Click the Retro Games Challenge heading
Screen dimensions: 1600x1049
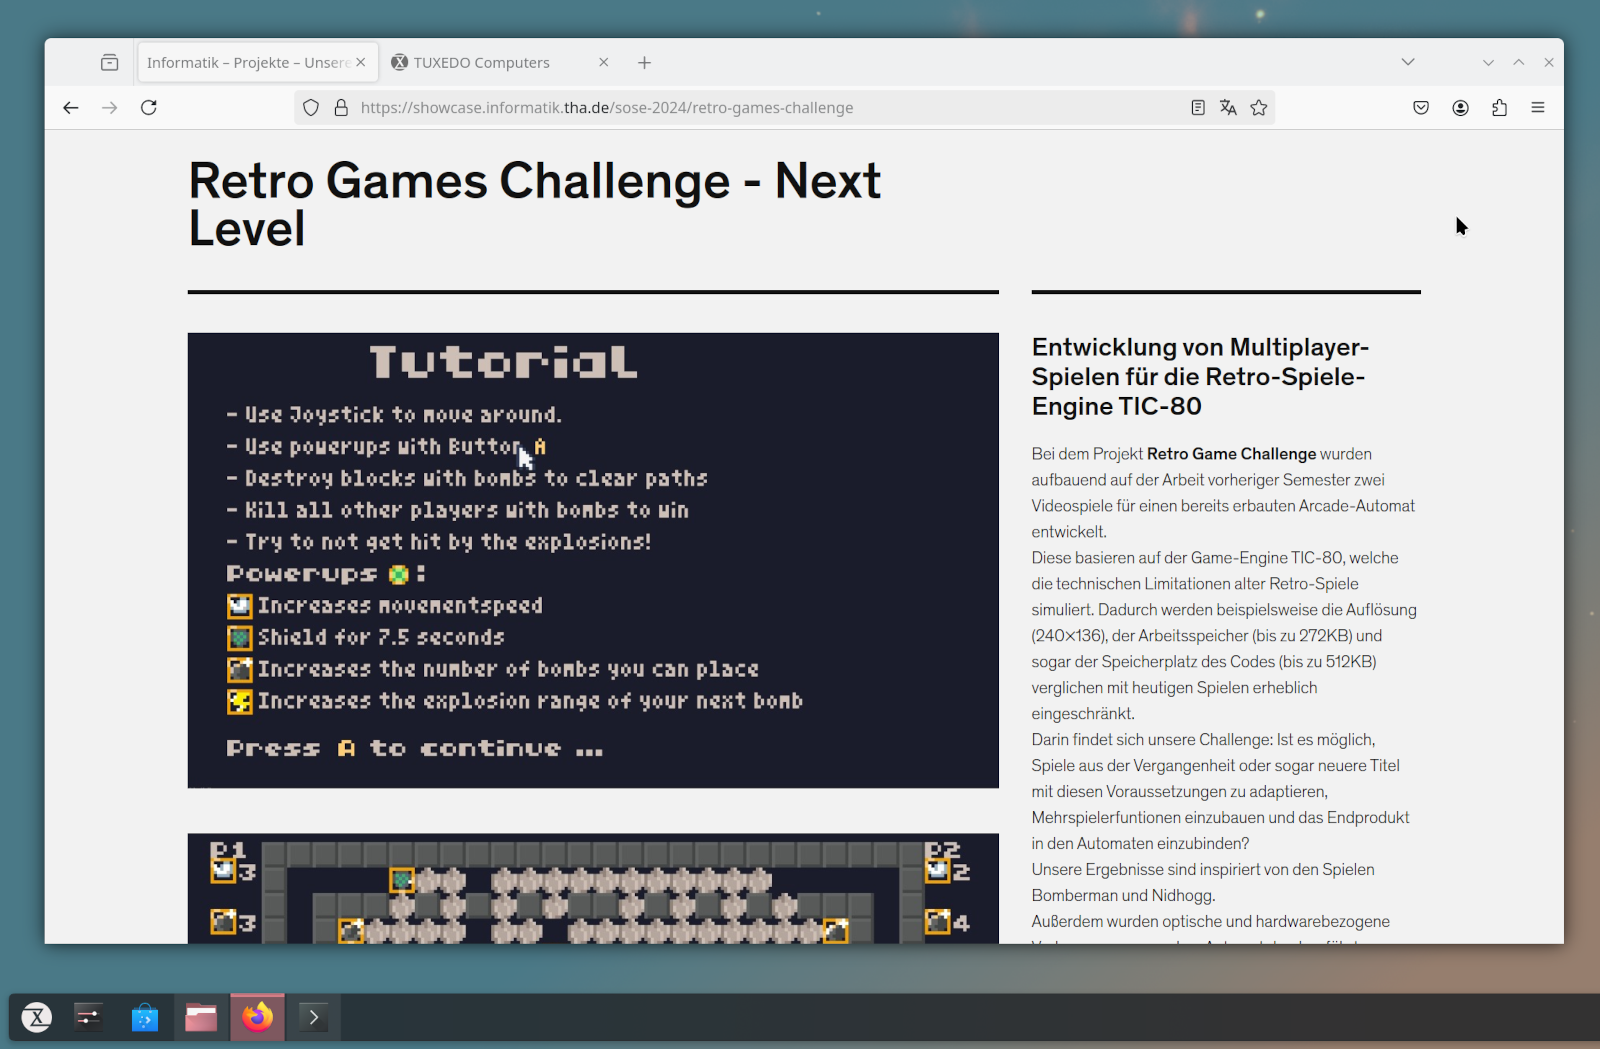535,204
